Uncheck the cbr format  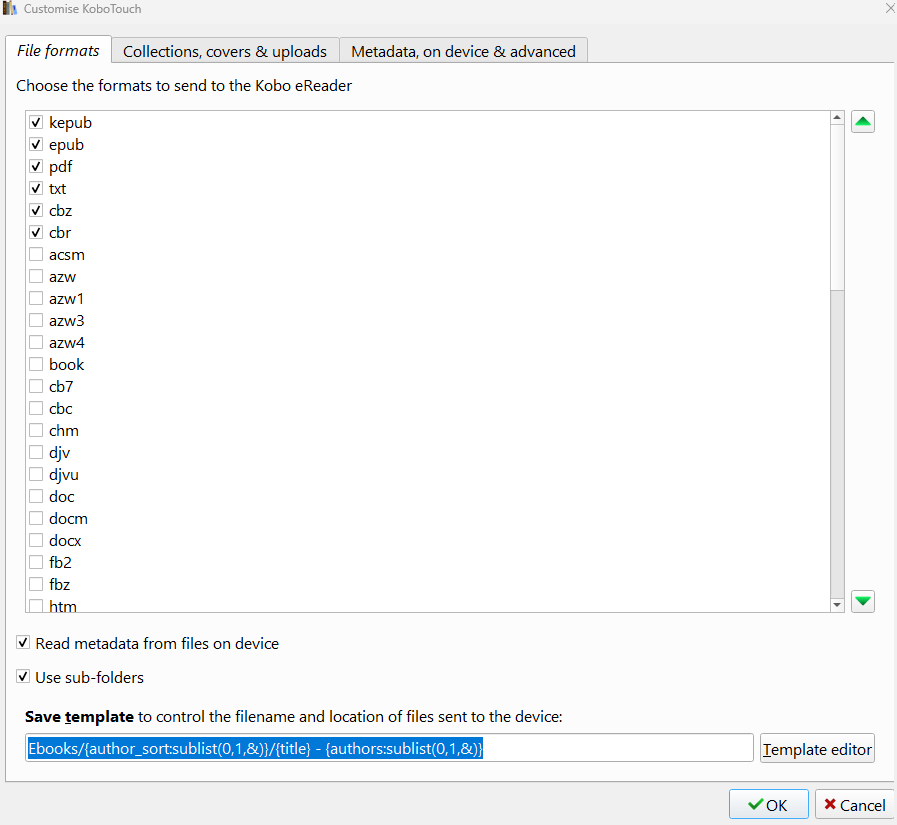(36, 232)
